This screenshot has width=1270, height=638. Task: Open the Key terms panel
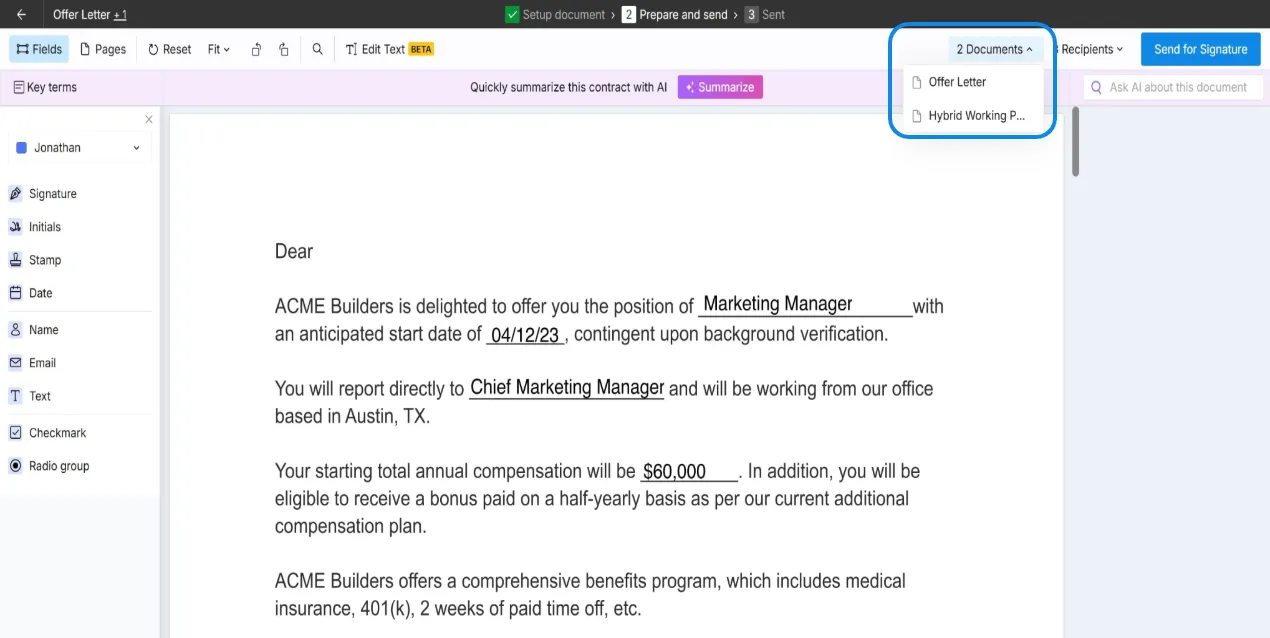coord(45,87)
